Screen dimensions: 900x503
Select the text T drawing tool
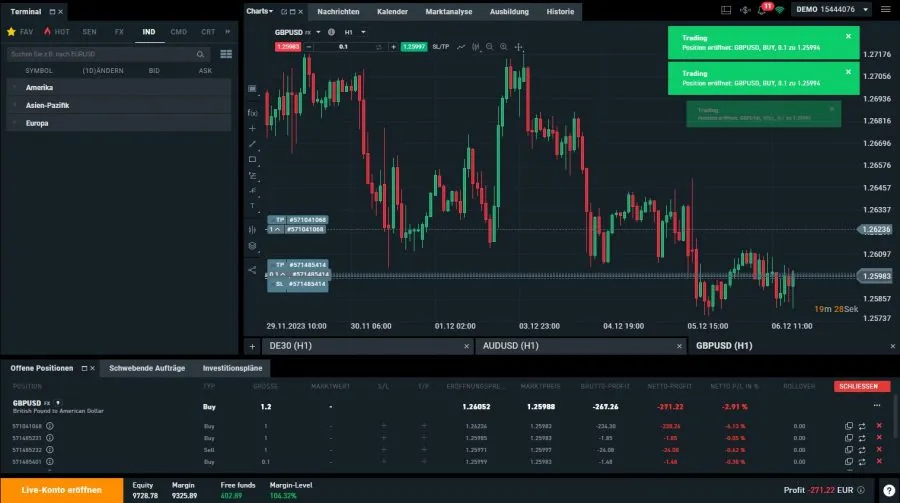[252, 206]
